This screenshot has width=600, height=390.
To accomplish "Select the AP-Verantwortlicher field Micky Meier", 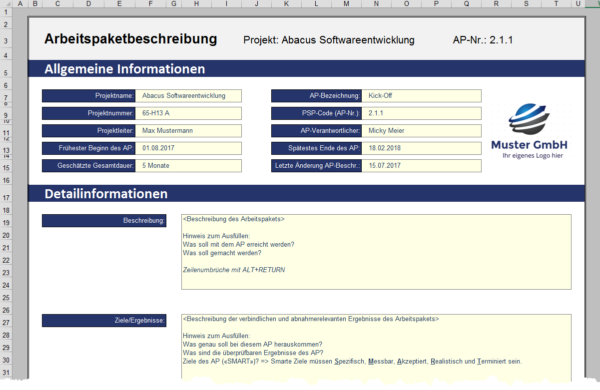I will coord(421,131).
